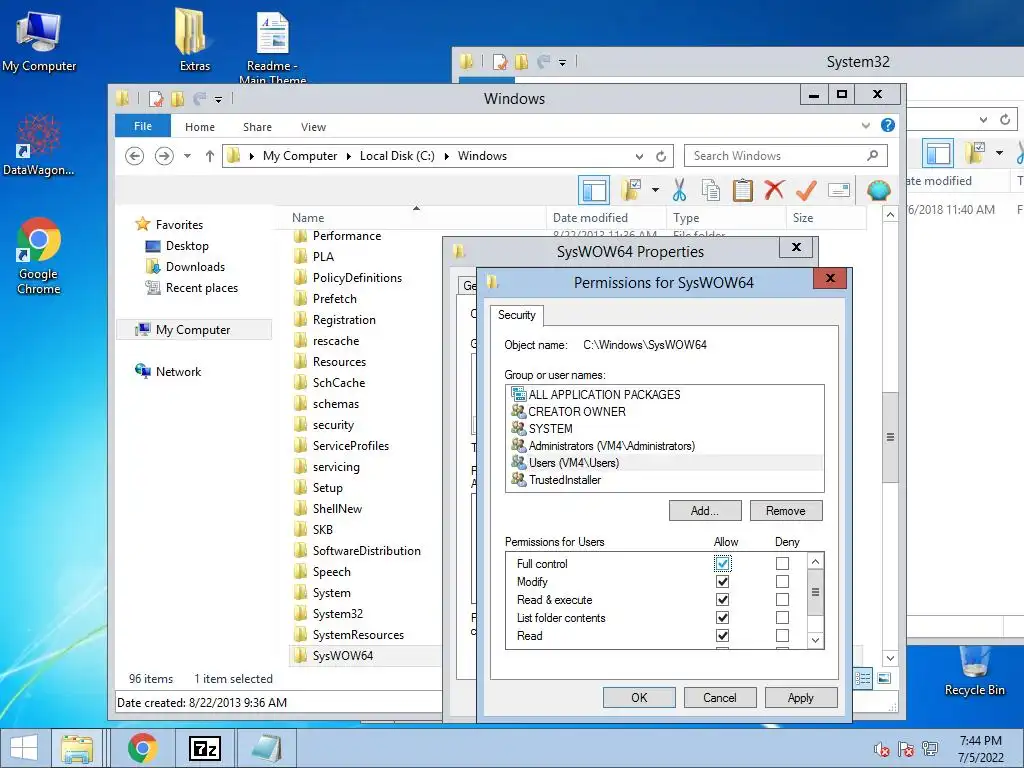Click the Back navigation arrow in Windows window

(135, 156)
